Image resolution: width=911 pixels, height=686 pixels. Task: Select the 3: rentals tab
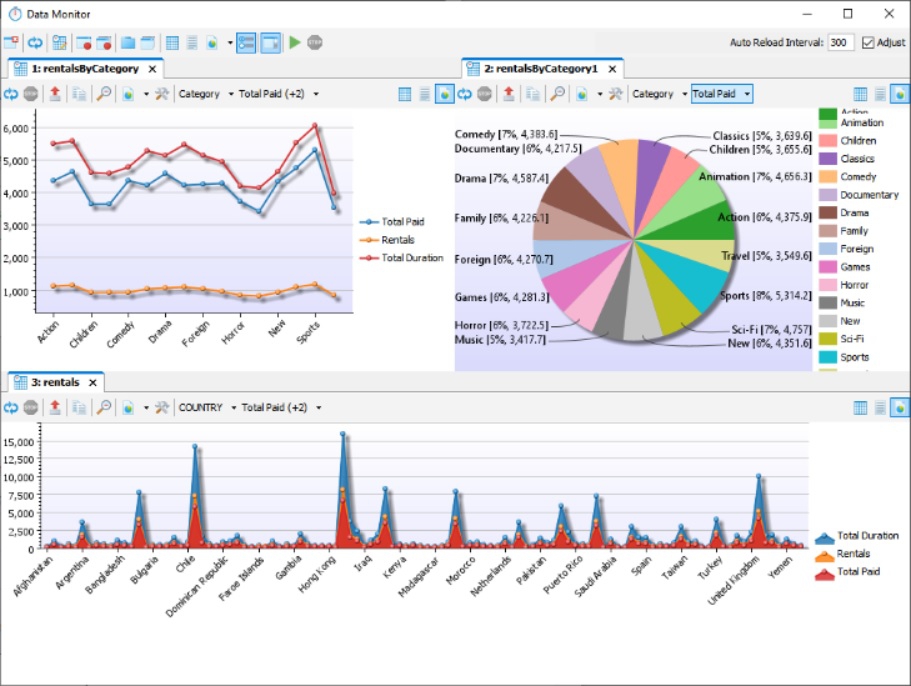(x=55, y=382)
